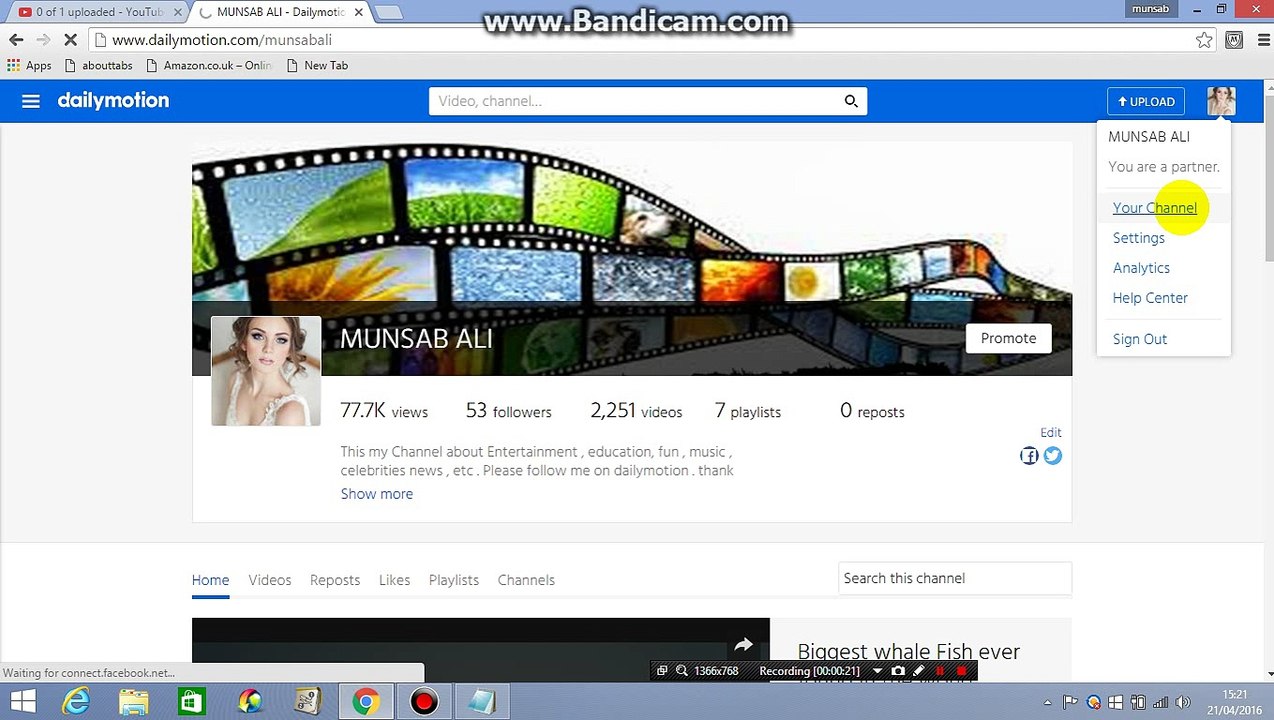Open the user avatar menu in header

[1221, 101]
